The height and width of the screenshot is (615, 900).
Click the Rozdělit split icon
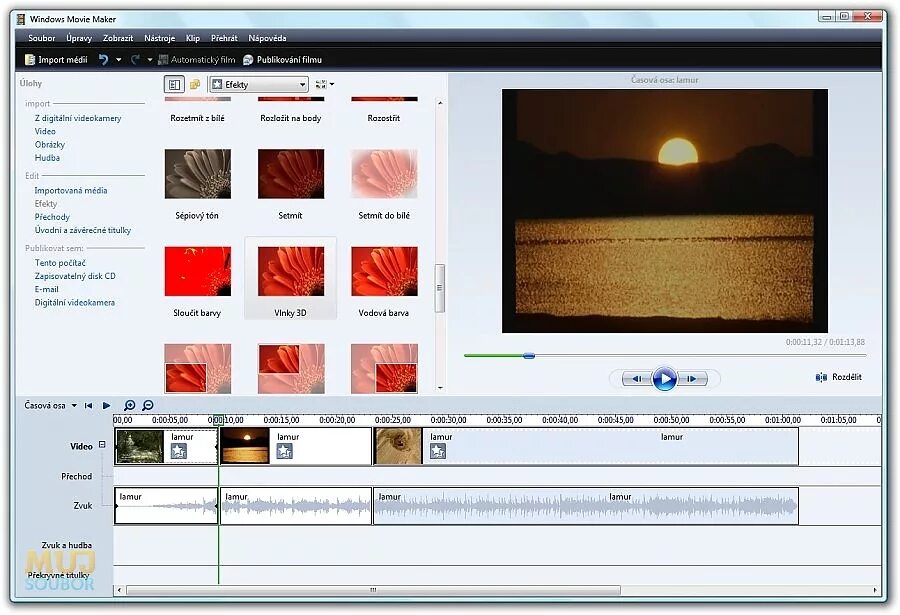[x=821, y=377]
